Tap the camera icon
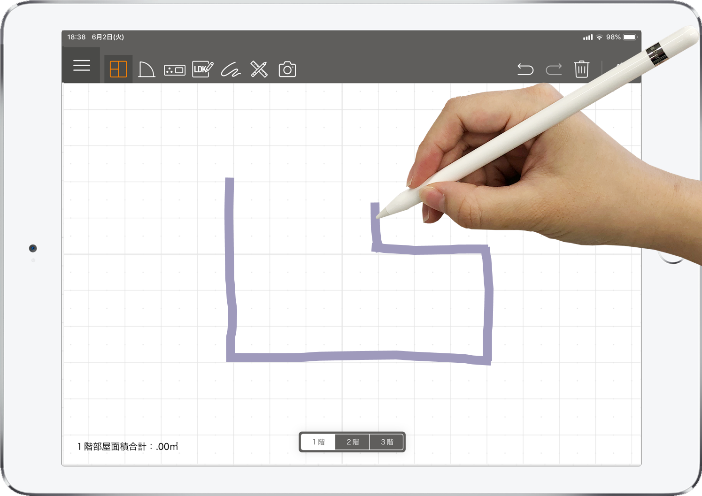Image resolution: width=702 pixels, height=496 pixels. 287,69
